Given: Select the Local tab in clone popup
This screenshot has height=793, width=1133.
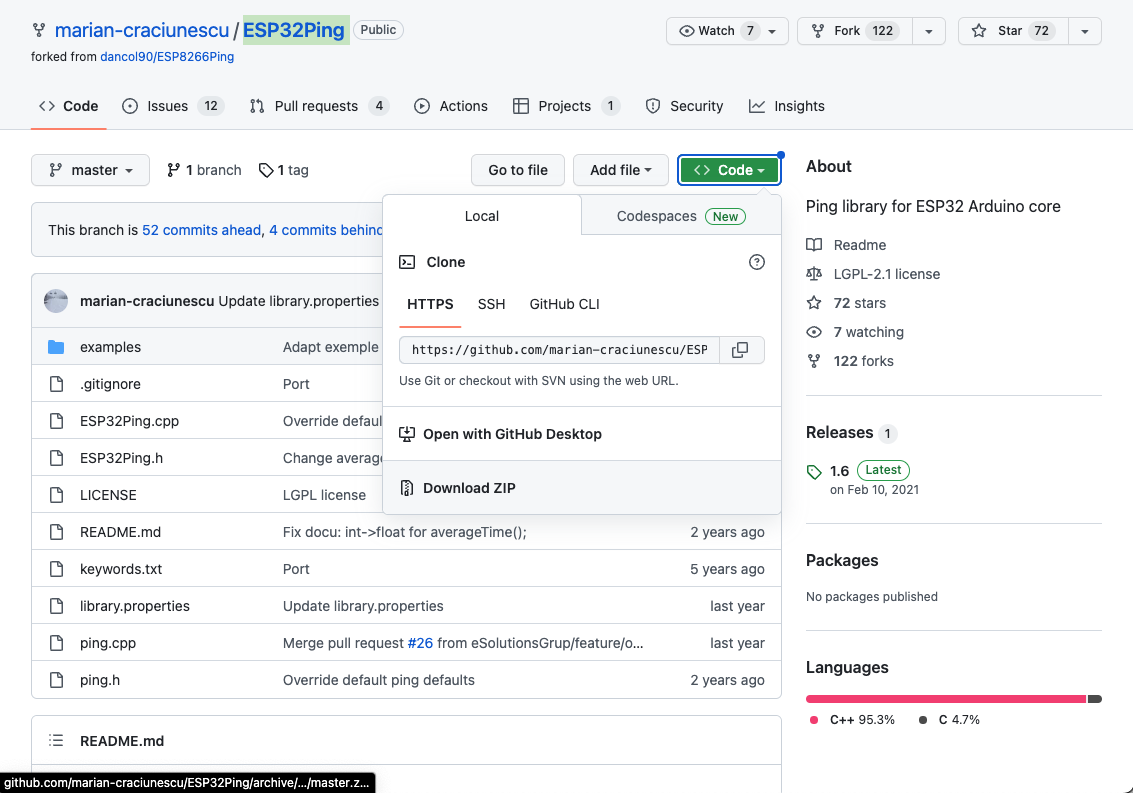Looking at the screenshot, I should [x=482, y=216].
